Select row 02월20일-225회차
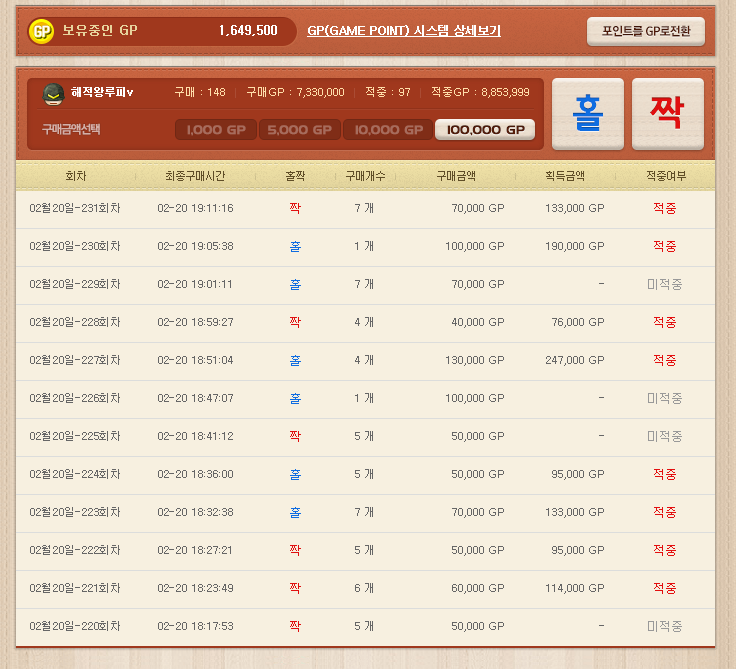The height and width of the screenshot is (669, 736). pyautogui.click(x=365, y=437)
